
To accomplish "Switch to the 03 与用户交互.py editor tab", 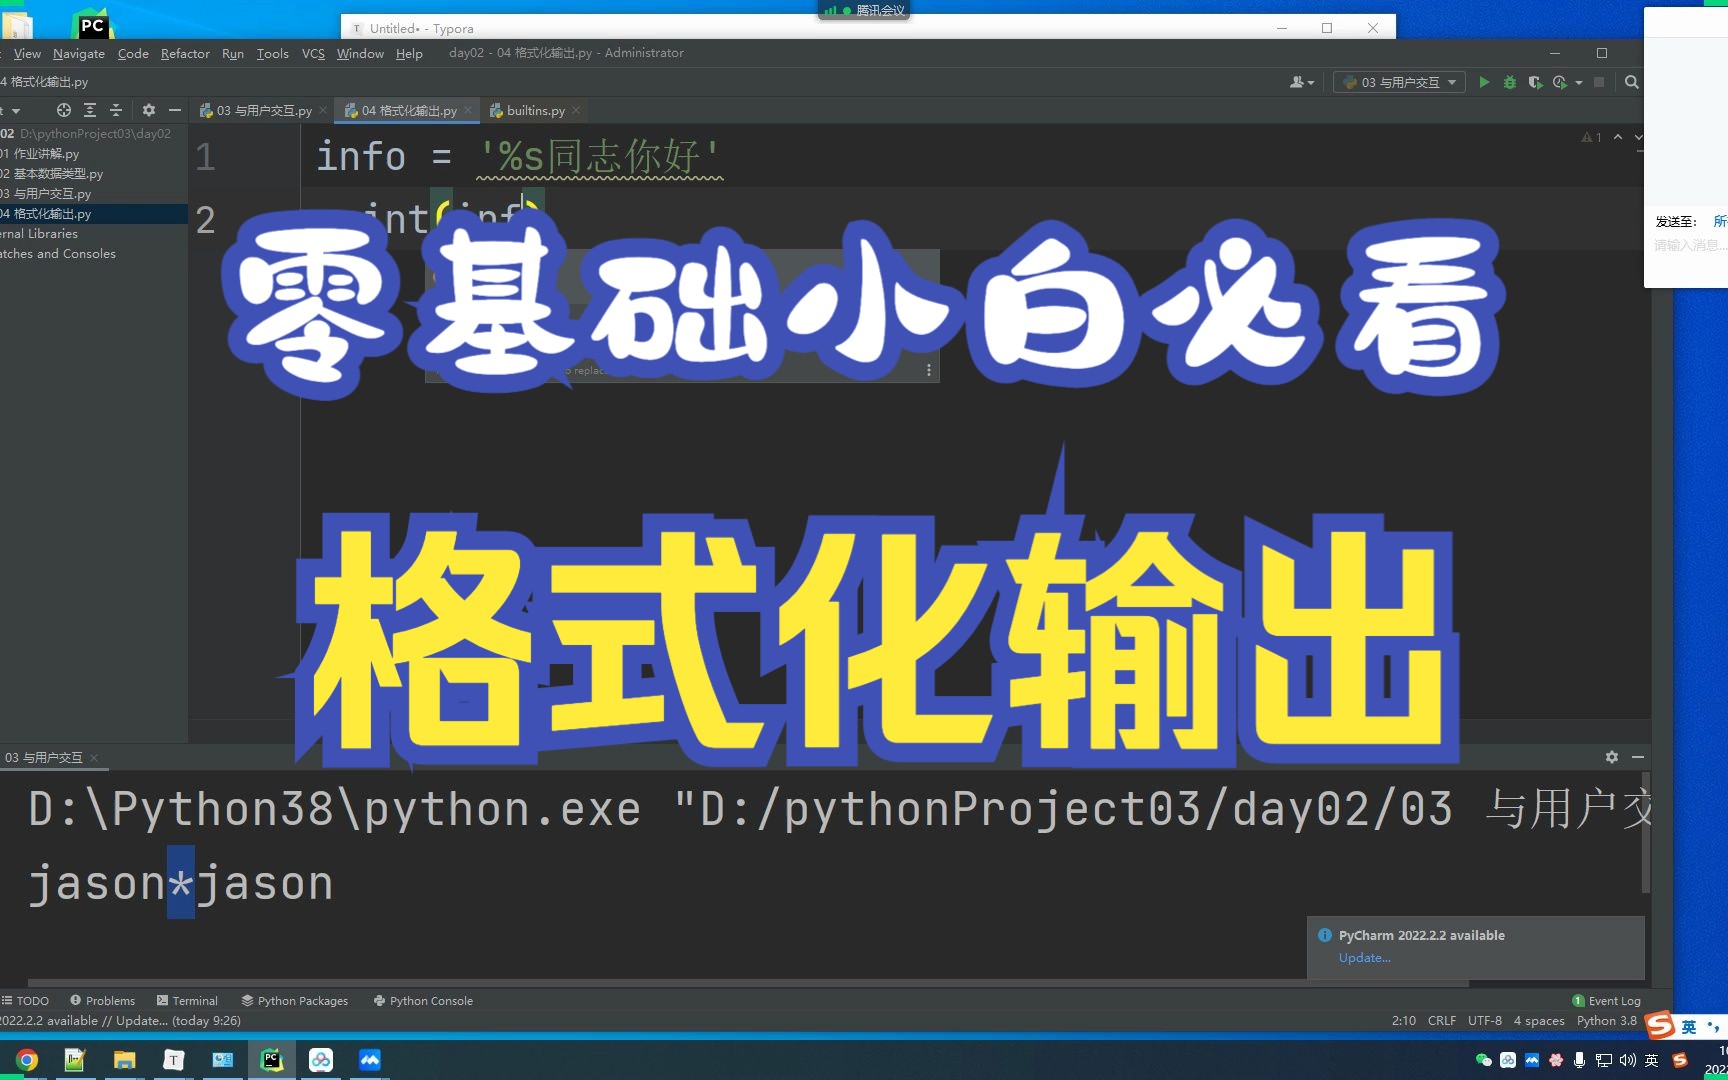I will tap(262, 110).
